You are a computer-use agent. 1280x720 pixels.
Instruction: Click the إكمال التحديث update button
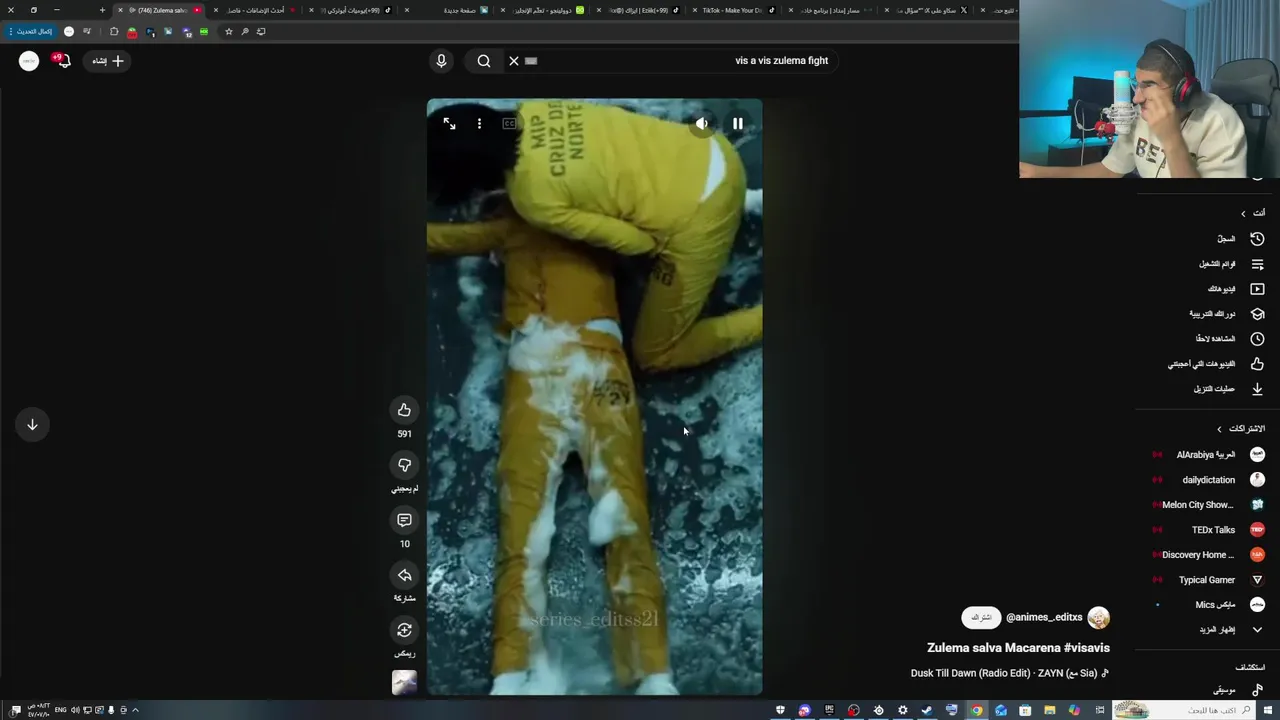point(29,31)
